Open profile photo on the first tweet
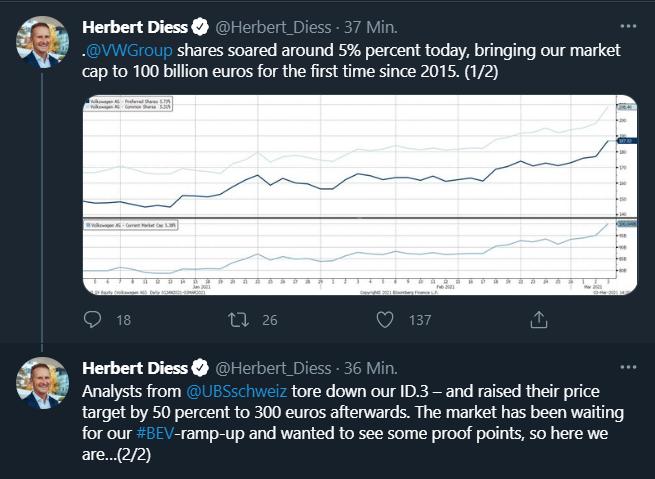 tap(42, 44)
